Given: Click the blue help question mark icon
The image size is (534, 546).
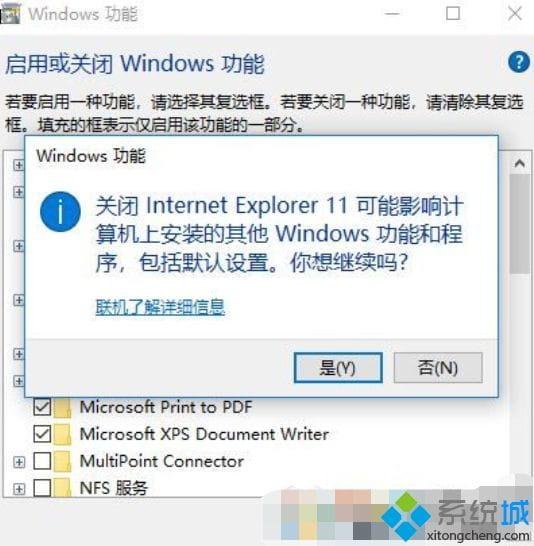Looking at the screenshot, I should tap(519, 62).
